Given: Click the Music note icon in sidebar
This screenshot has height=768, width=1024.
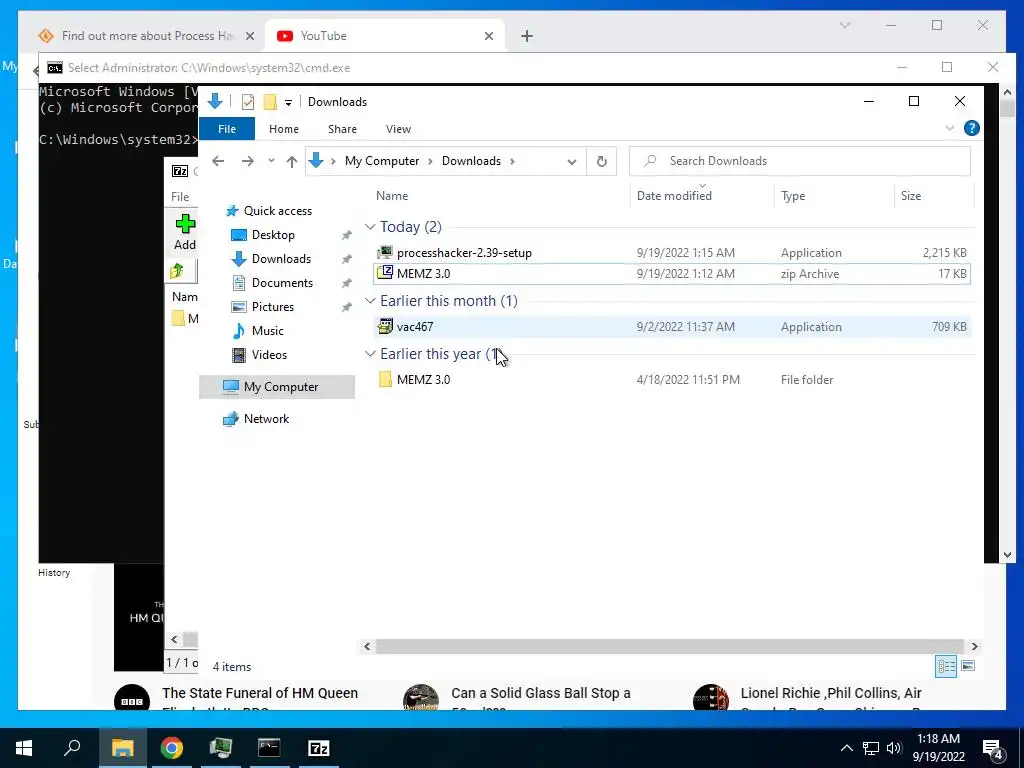Looking at the screenshot, I should pyautogui.click(x=239, y=331).
